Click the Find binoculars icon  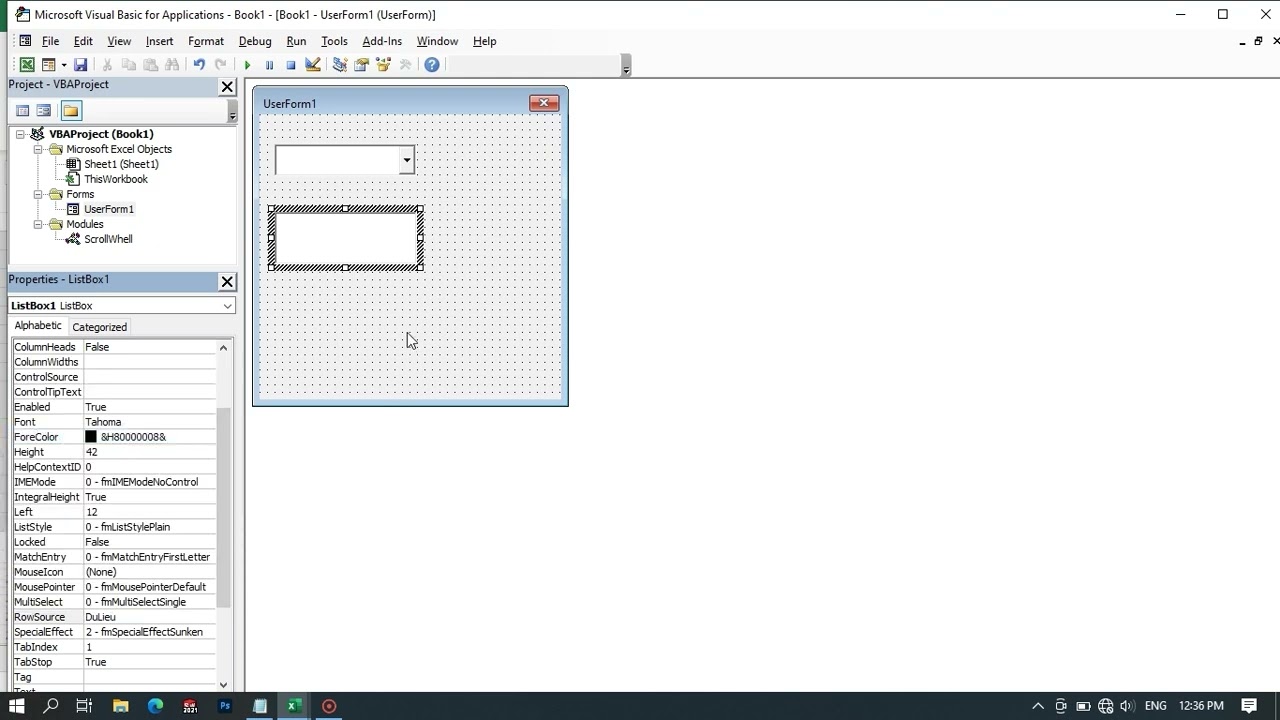pos(172,65)
